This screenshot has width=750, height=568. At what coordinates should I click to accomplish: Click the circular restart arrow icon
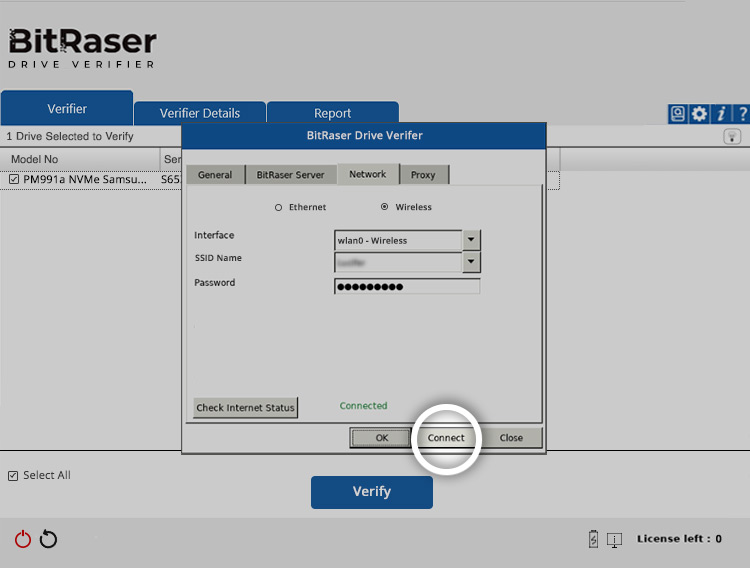click(48, 539)
